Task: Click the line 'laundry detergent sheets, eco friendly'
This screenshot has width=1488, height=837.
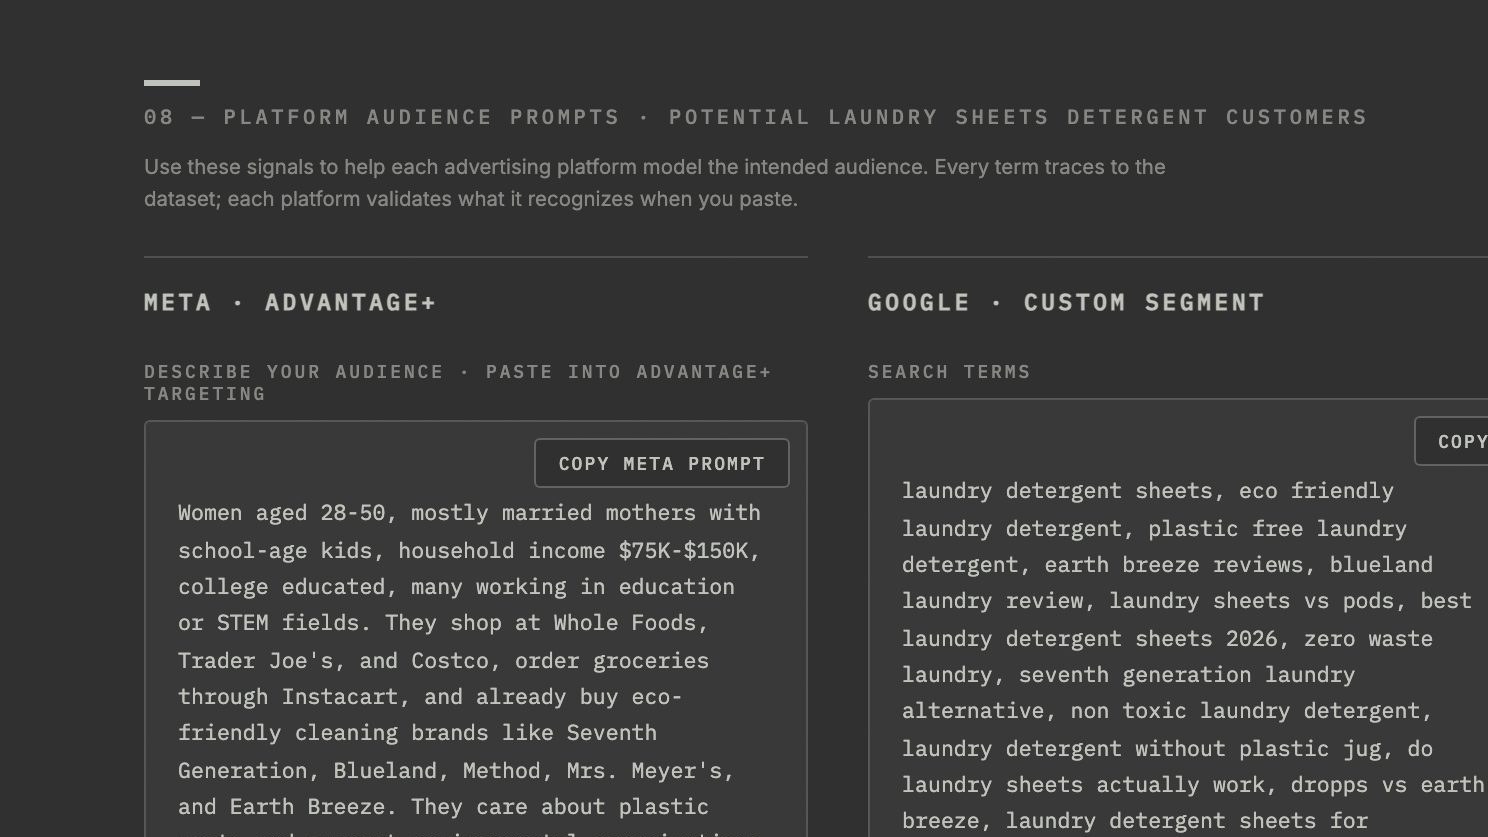Action: pyautogui.click(x=1147, y=491)
